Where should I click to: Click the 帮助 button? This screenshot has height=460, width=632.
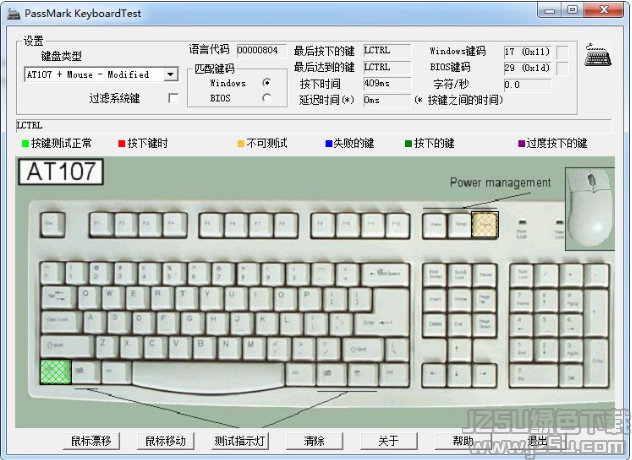point(463,441)
